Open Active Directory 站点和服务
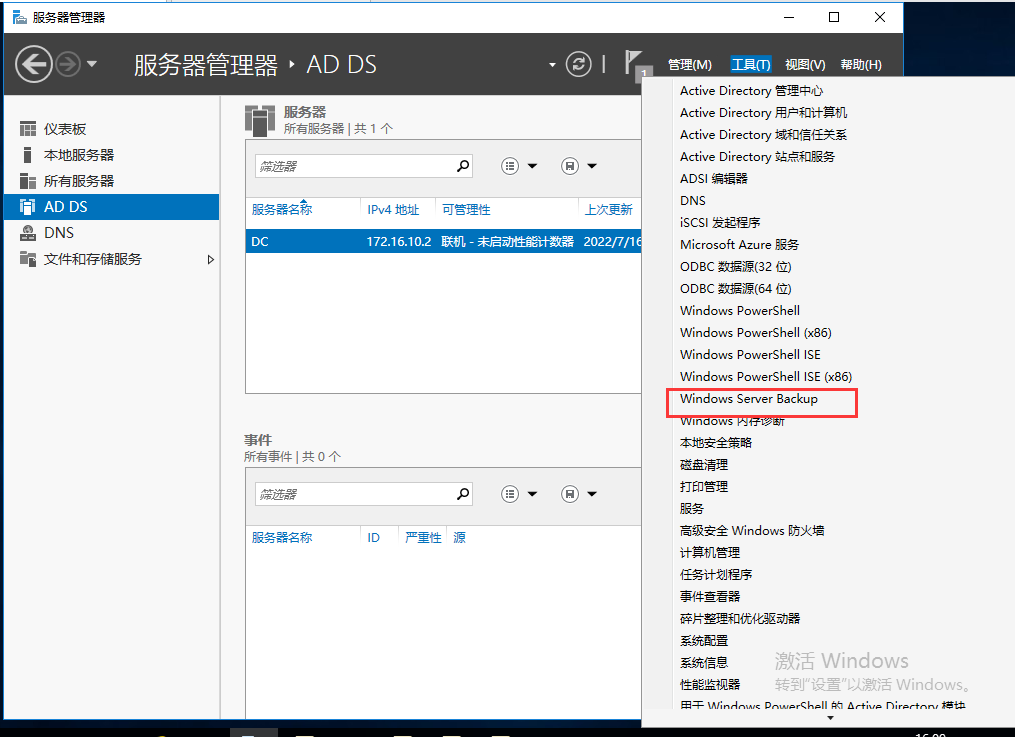Image resolution: width=1015 pixels, height=737 pixels. pyautogui.click(x=757, y=157)
